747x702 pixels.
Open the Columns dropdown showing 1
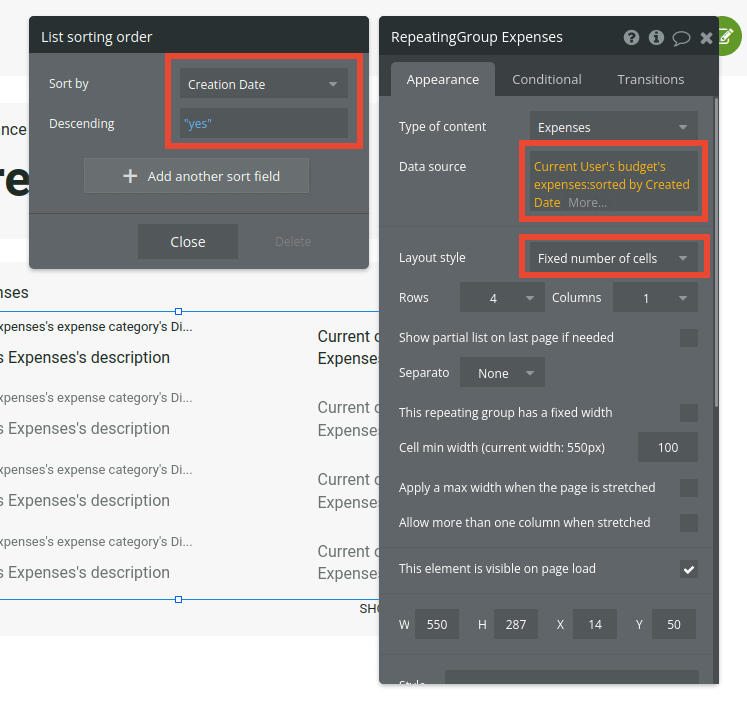(x=655, y=298)
